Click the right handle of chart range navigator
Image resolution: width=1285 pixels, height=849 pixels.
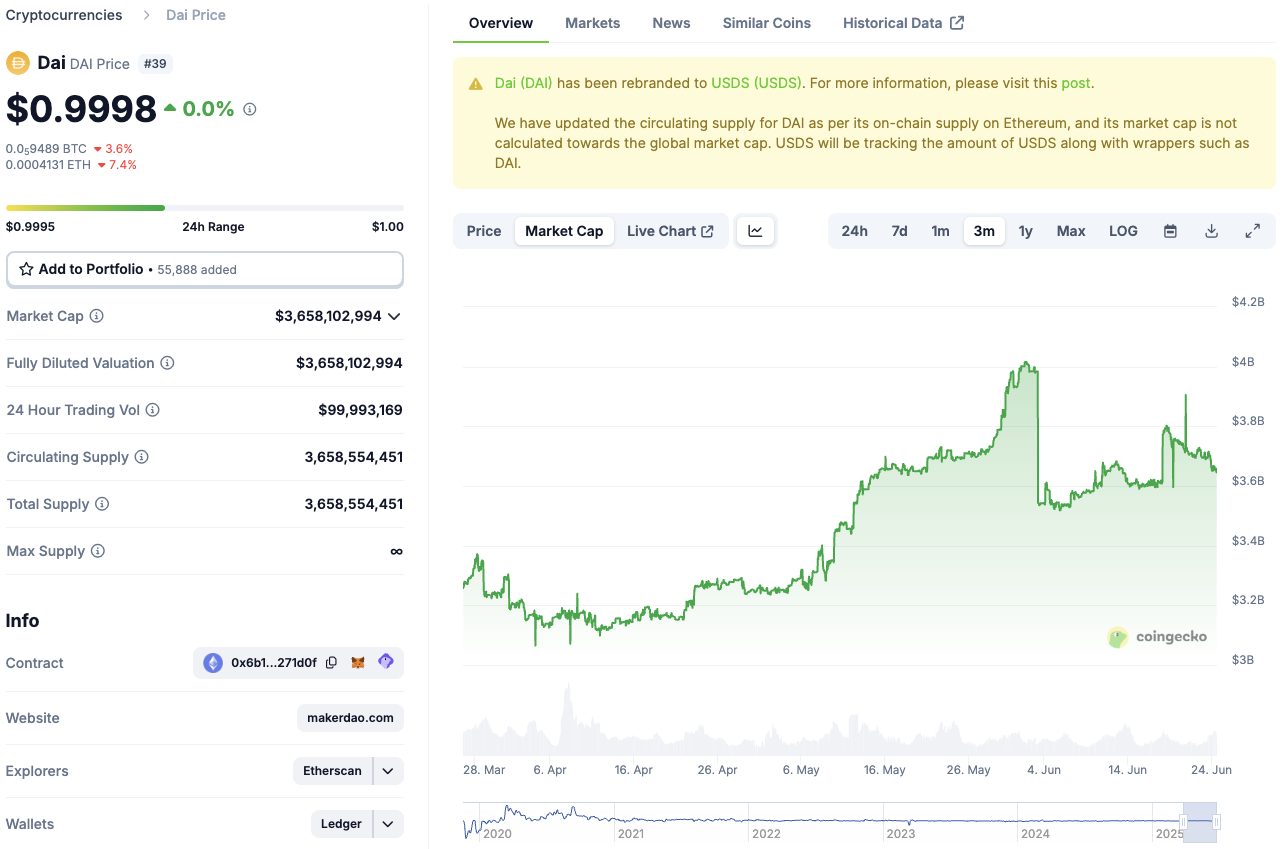click(1217, 822)
